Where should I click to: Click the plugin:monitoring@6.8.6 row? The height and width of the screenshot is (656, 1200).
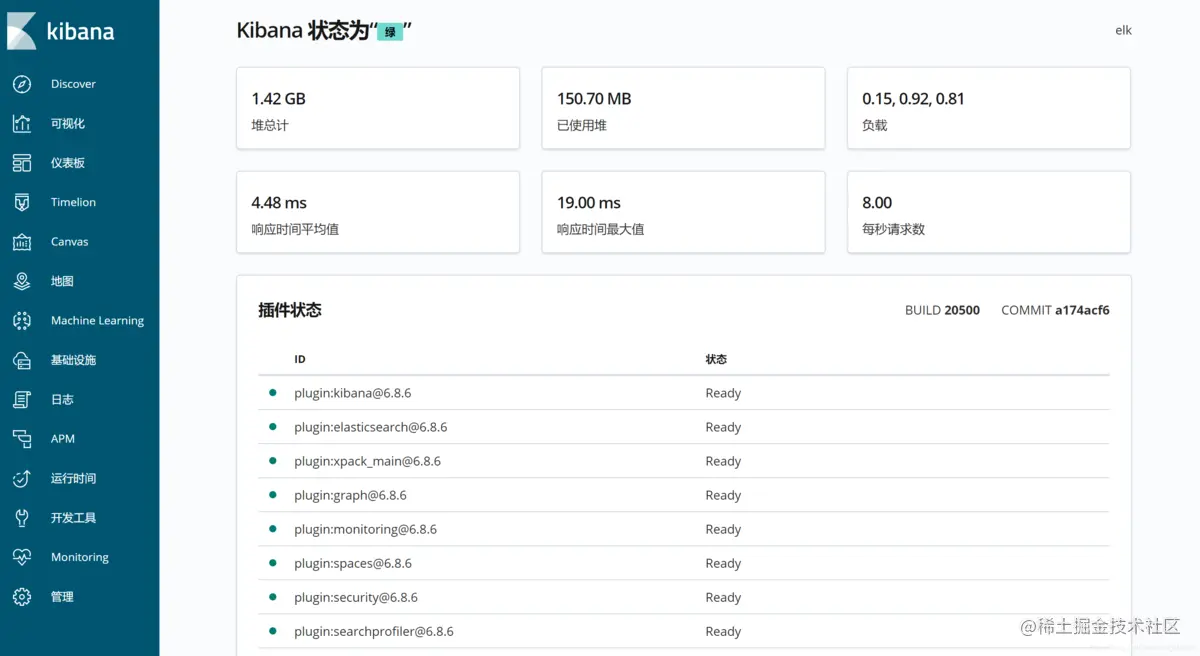pos(683,529)
